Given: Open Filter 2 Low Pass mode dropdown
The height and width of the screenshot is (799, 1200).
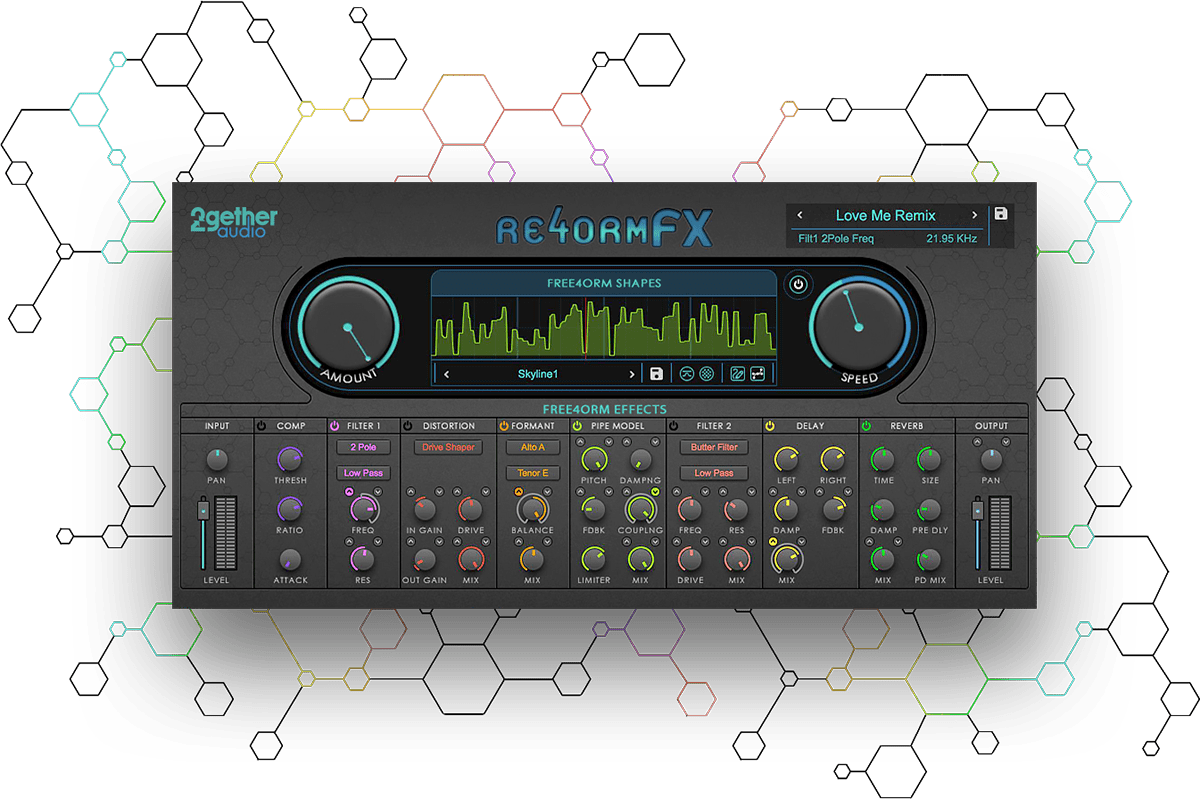Looking at the screenshot, I should [714, 473].
